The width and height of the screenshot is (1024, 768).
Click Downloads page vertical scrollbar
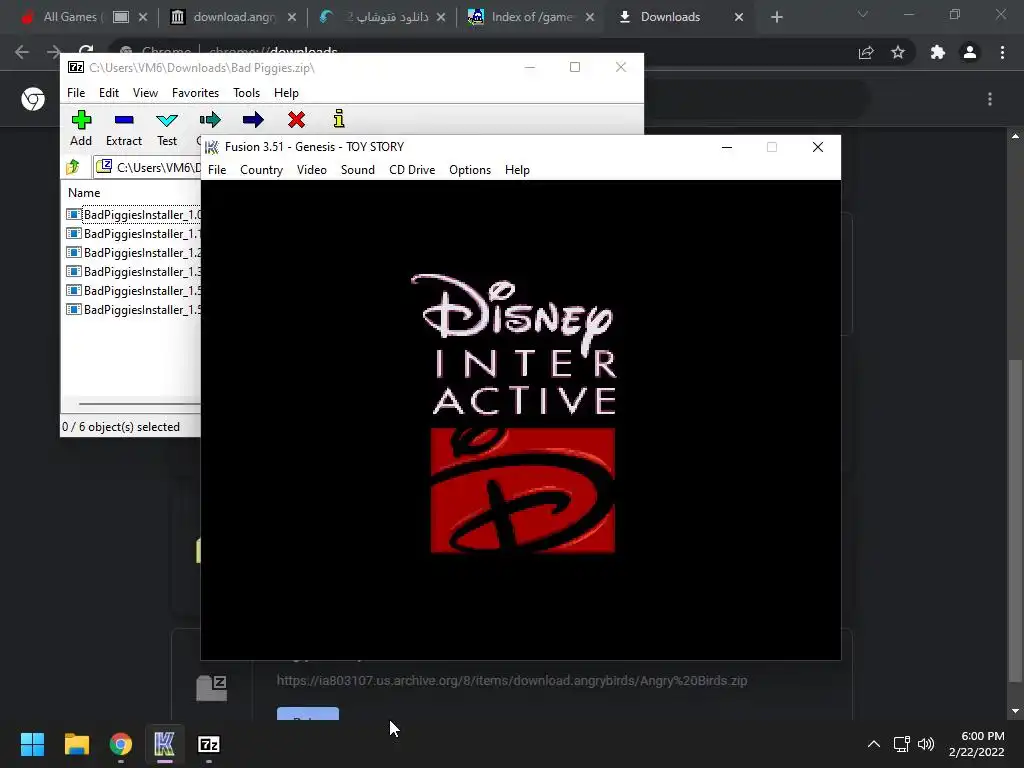tap(1014, 519)
